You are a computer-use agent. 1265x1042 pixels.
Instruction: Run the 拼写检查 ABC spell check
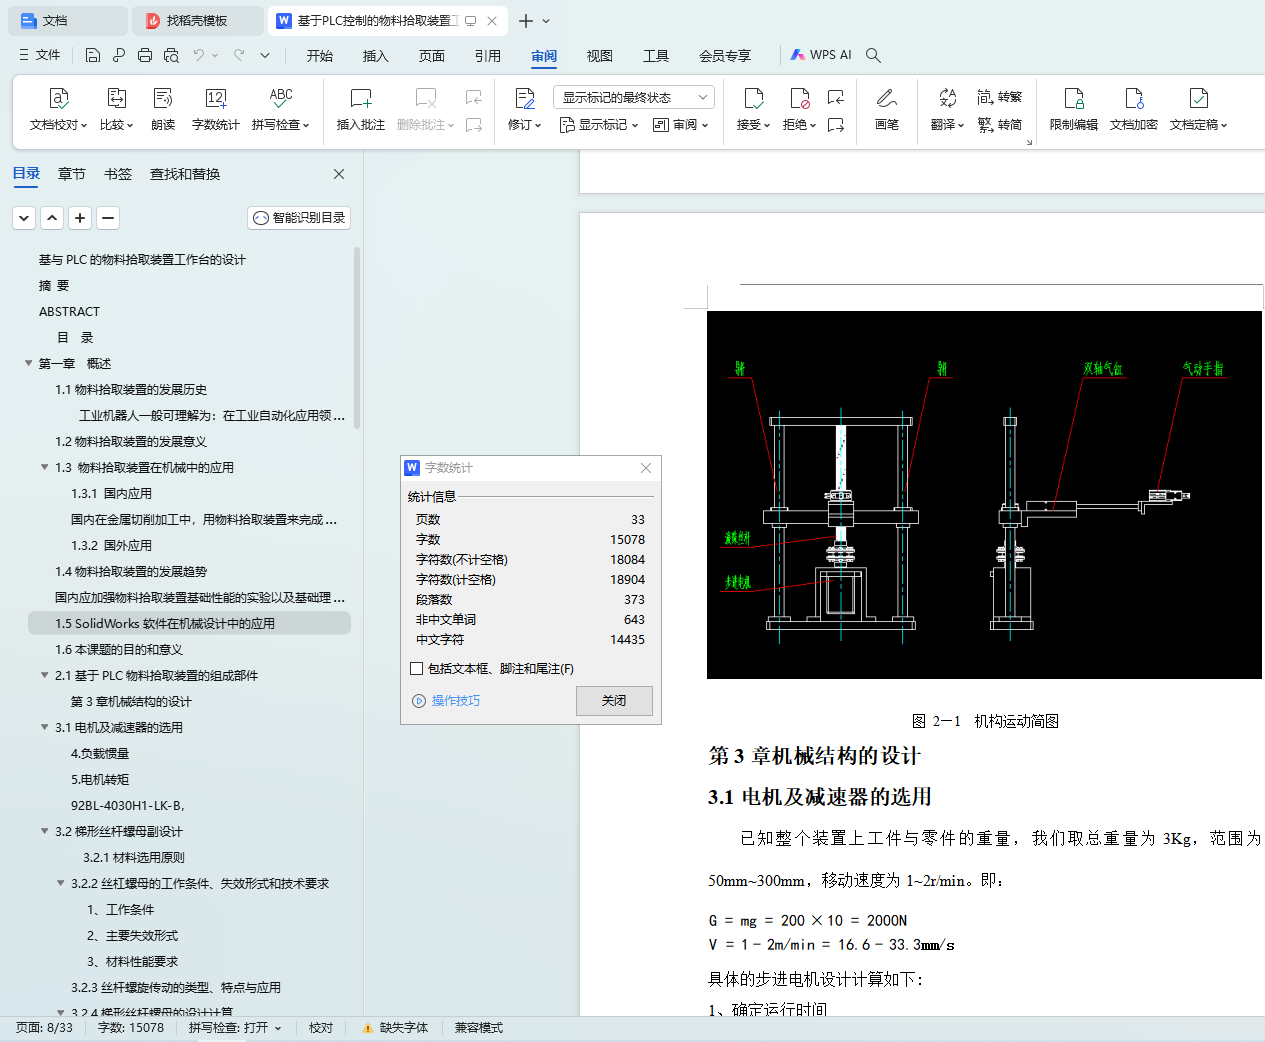point(281,98)
